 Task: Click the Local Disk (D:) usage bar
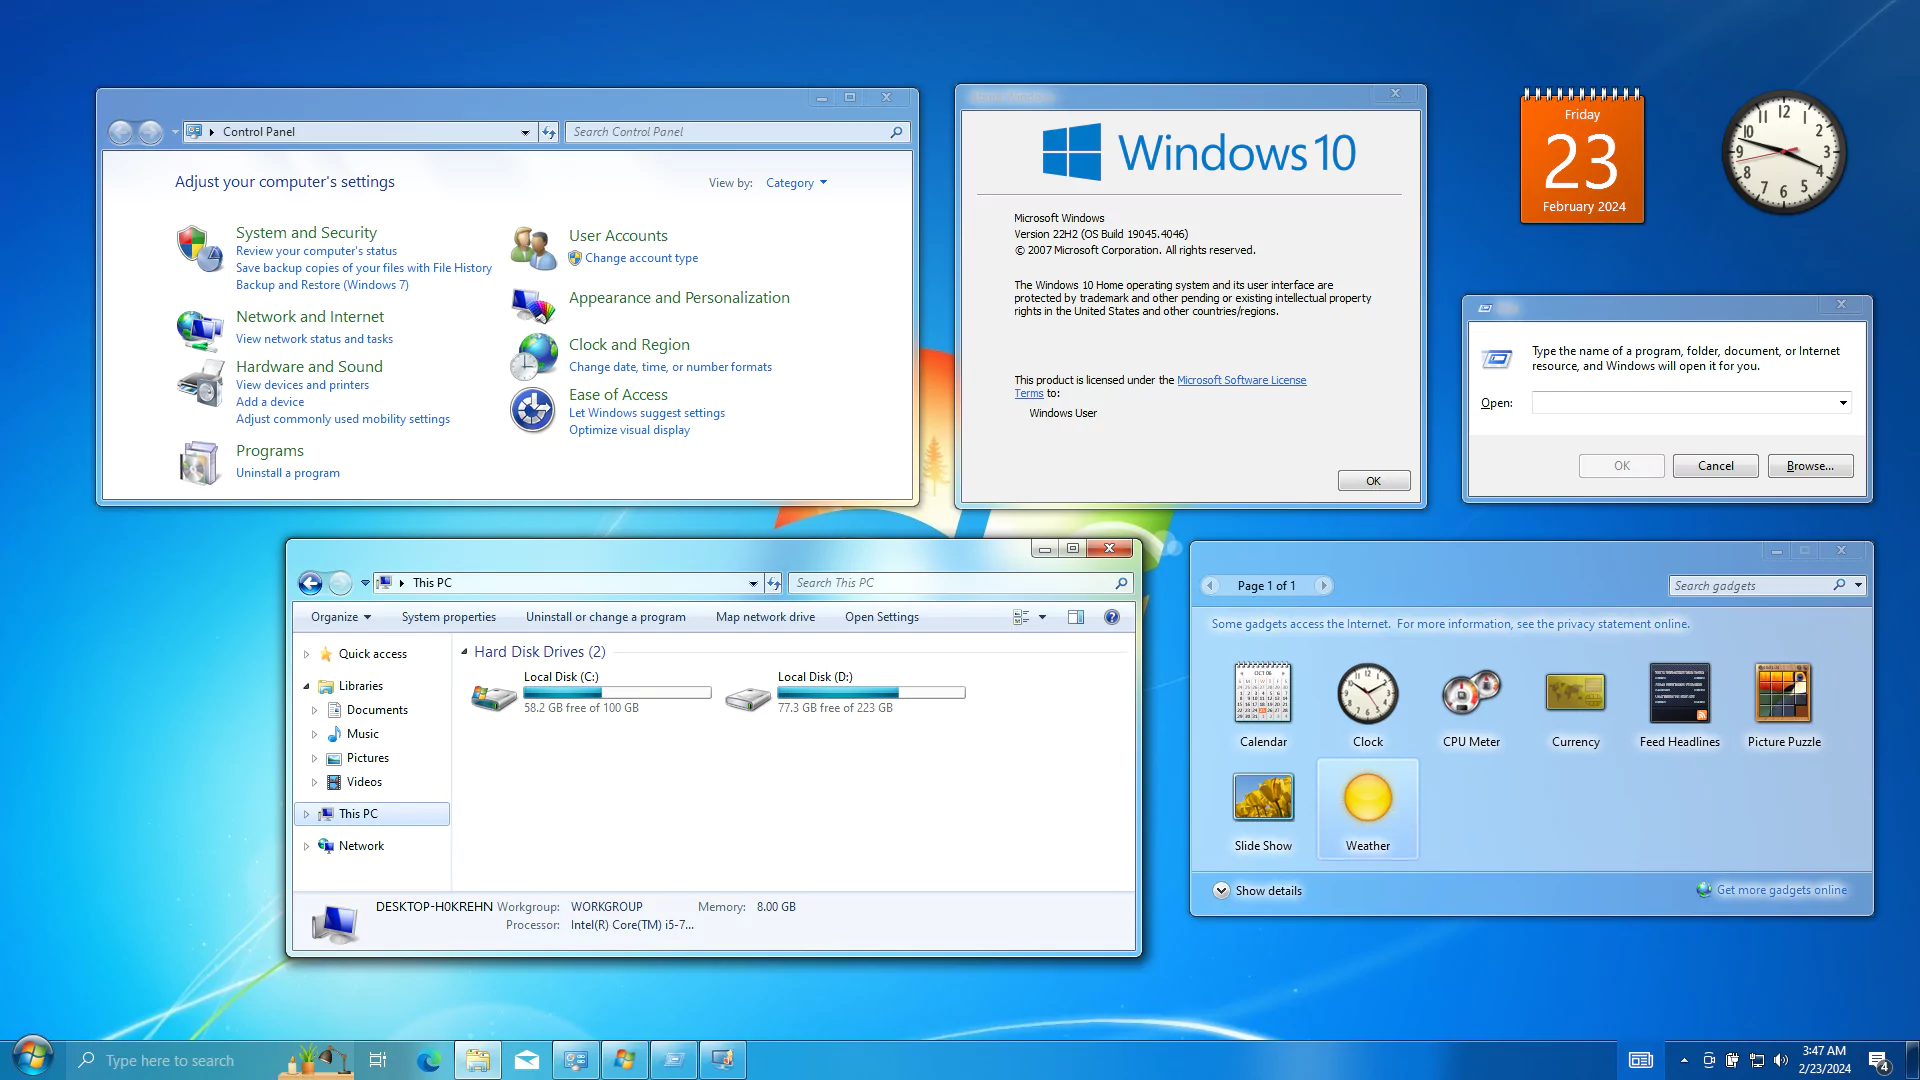(x=871, y=692)
